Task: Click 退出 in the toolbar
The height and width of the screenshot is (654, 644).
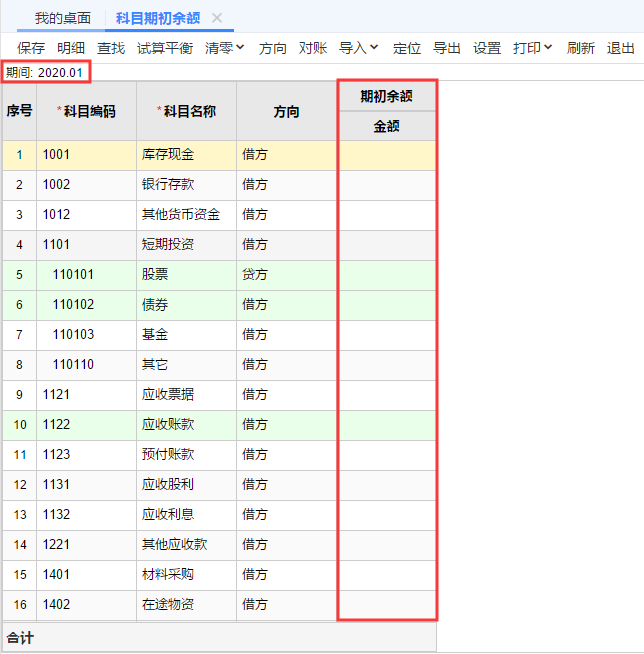Action: pyautogui.click(x=621, y=48)
